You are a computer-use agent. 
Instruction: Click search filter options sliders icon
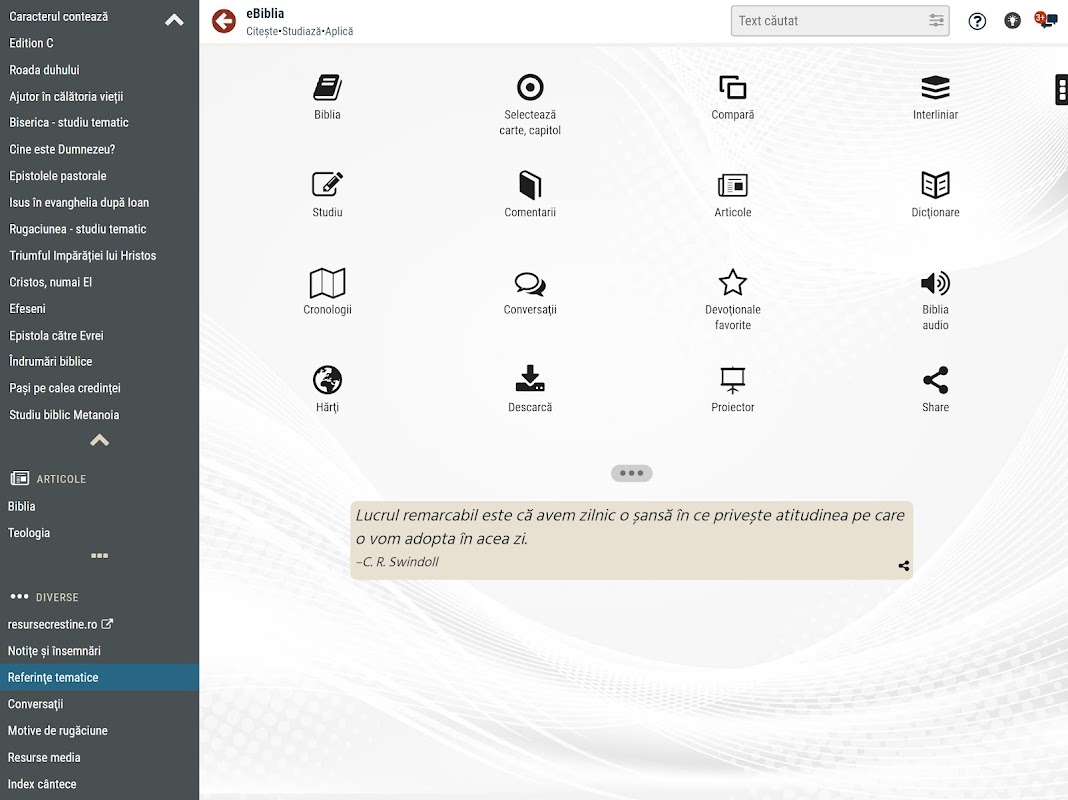point(937,20)
